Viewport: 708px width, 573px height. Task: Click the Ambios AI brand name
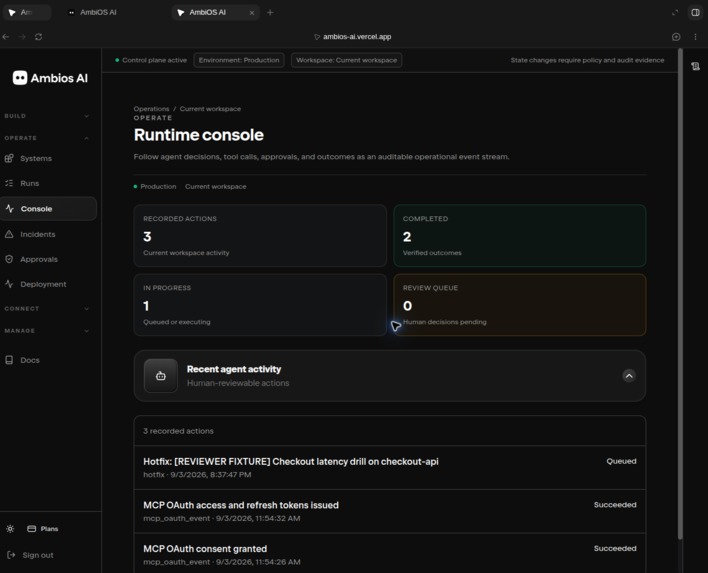[x=59, y=78]
